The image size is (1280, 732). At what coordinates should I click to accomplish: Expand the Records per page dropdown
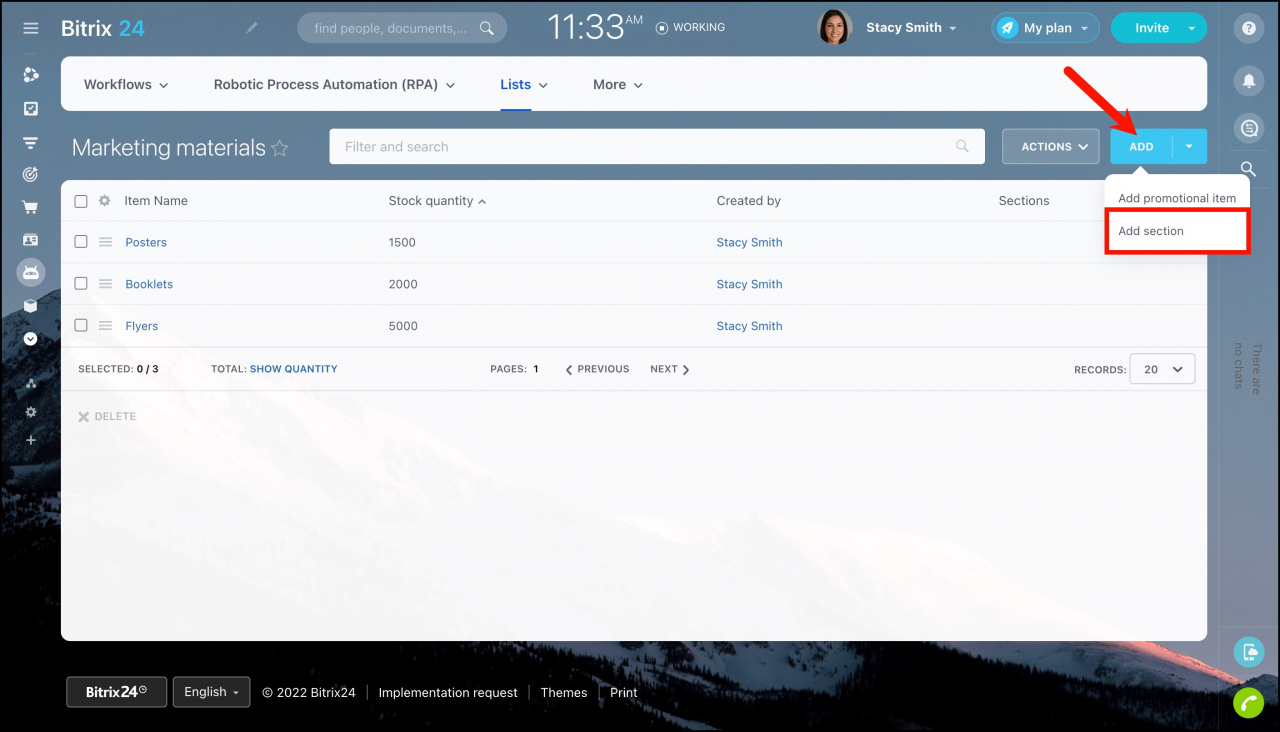pos(1162,369)
